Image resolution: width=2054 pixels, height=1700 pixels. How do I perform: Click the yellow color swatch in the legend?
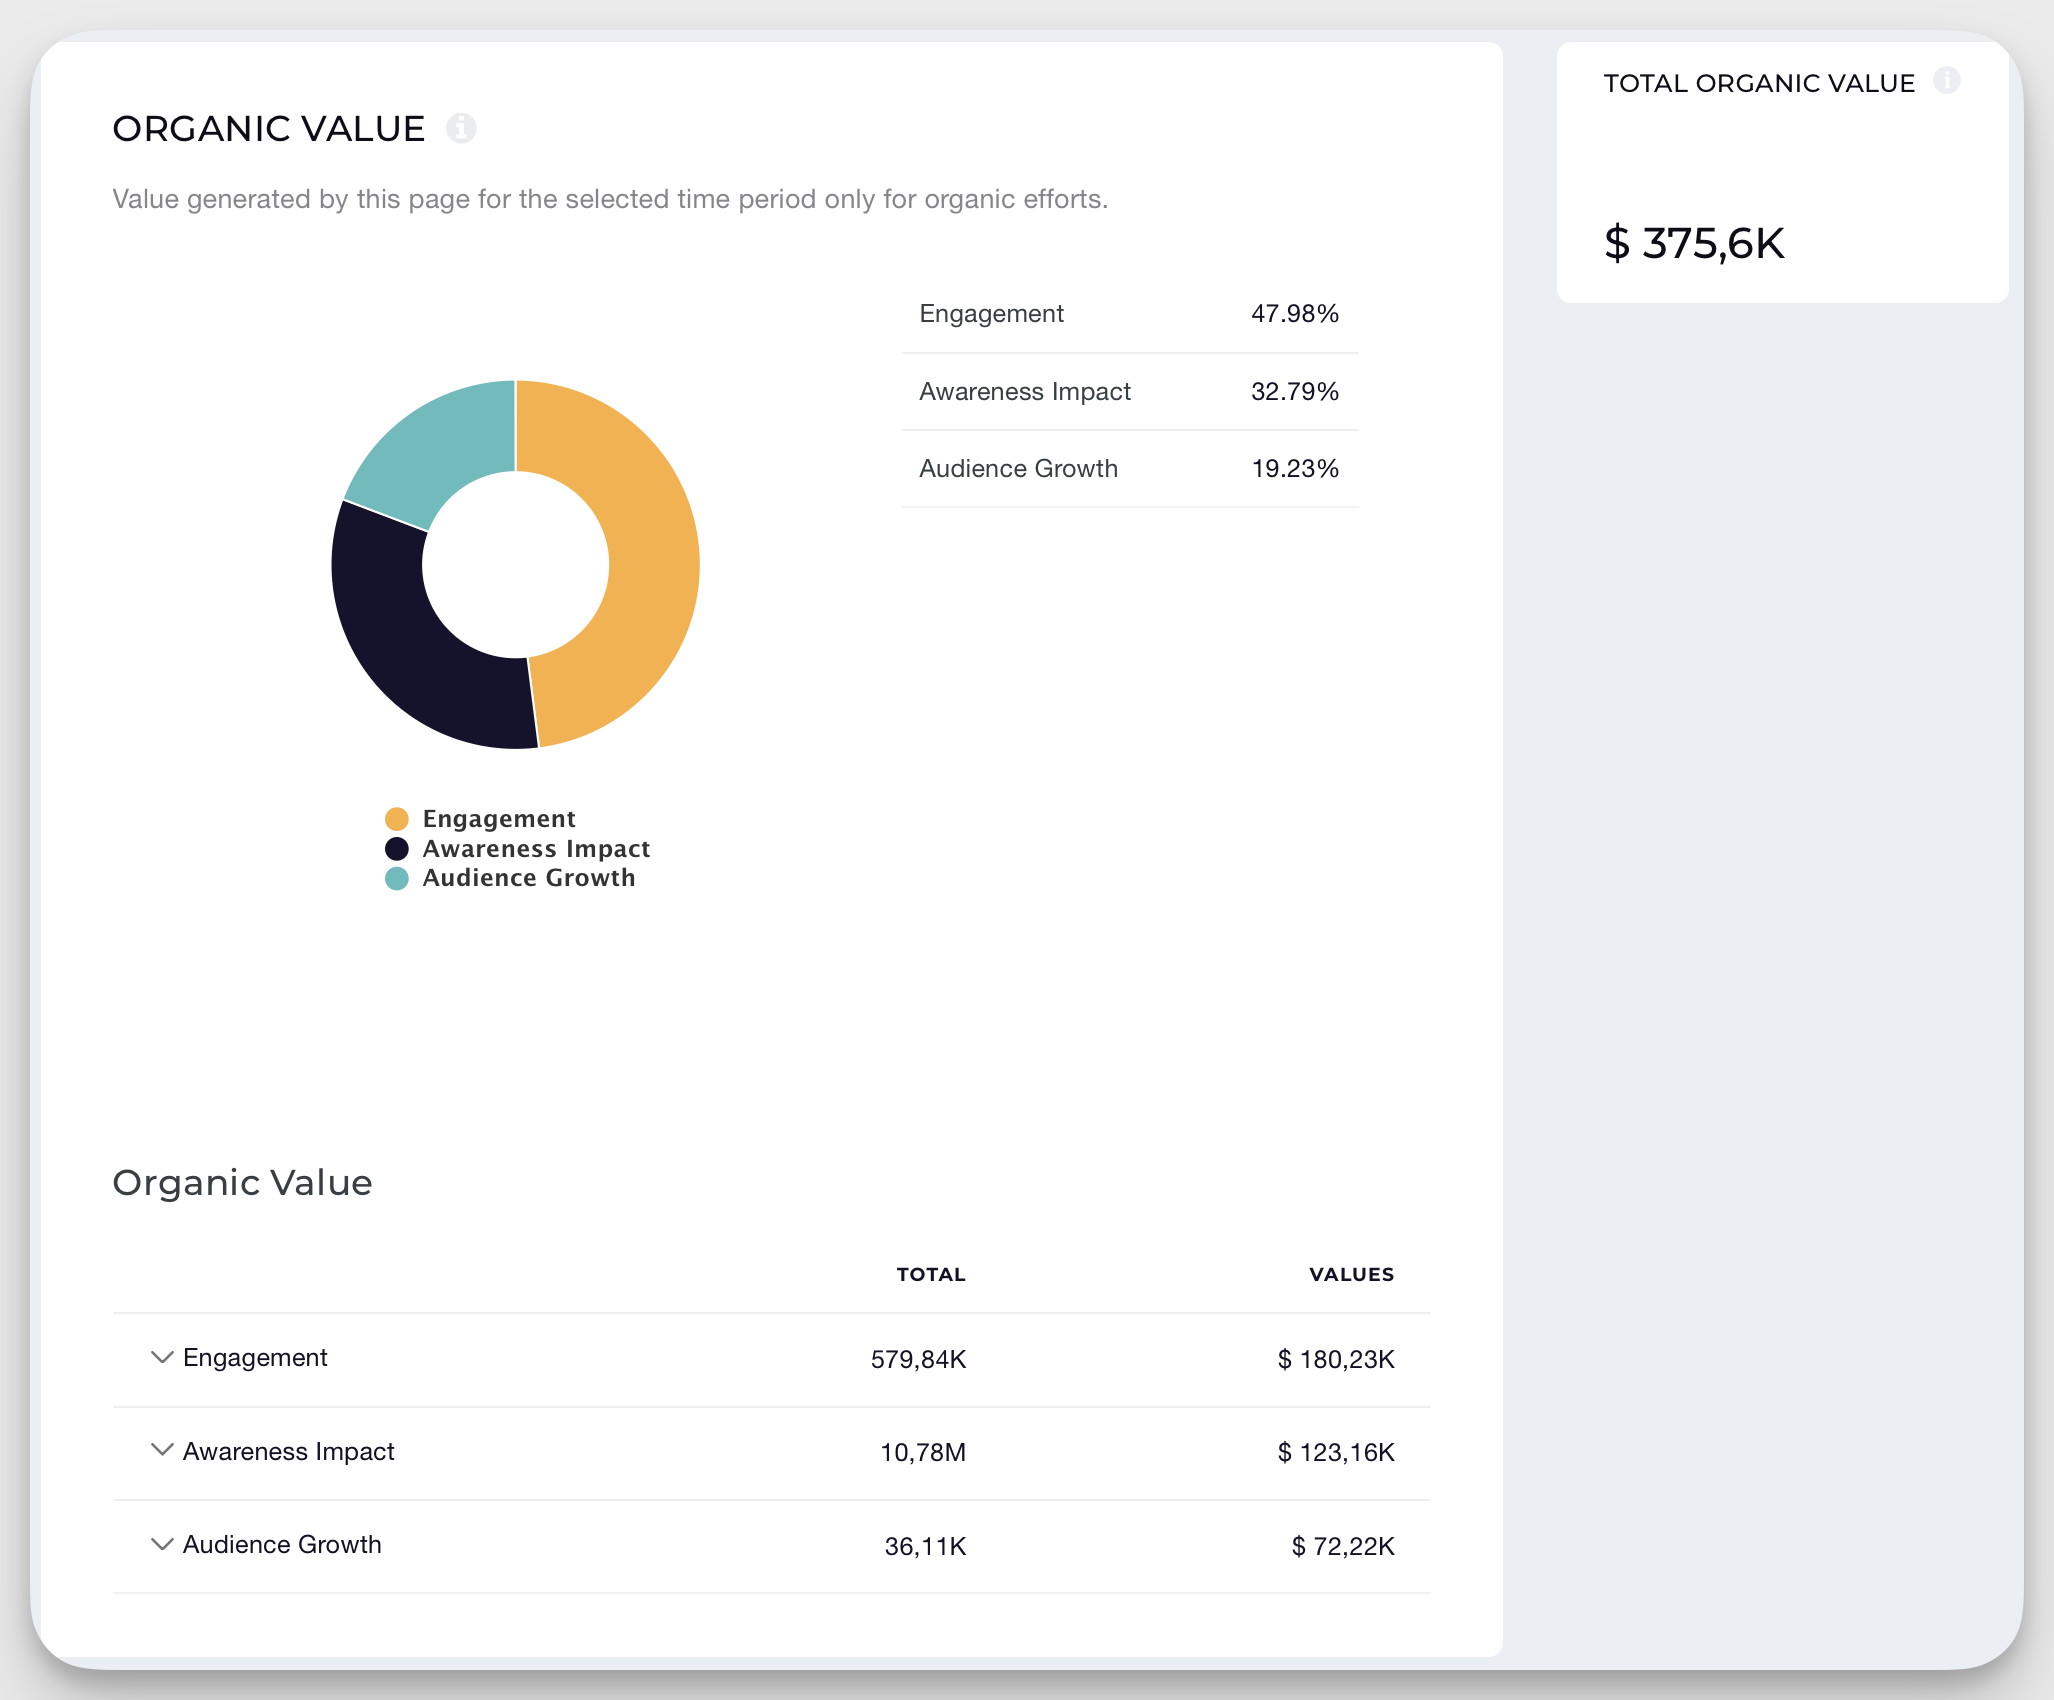pyautogui.click(x=398, y=818)
